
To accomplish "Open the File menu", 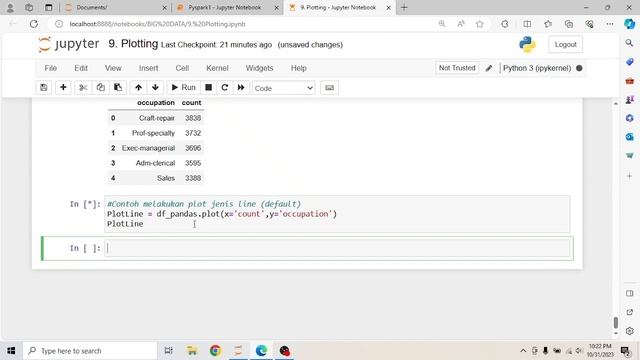I will click(x=51, y=68).
